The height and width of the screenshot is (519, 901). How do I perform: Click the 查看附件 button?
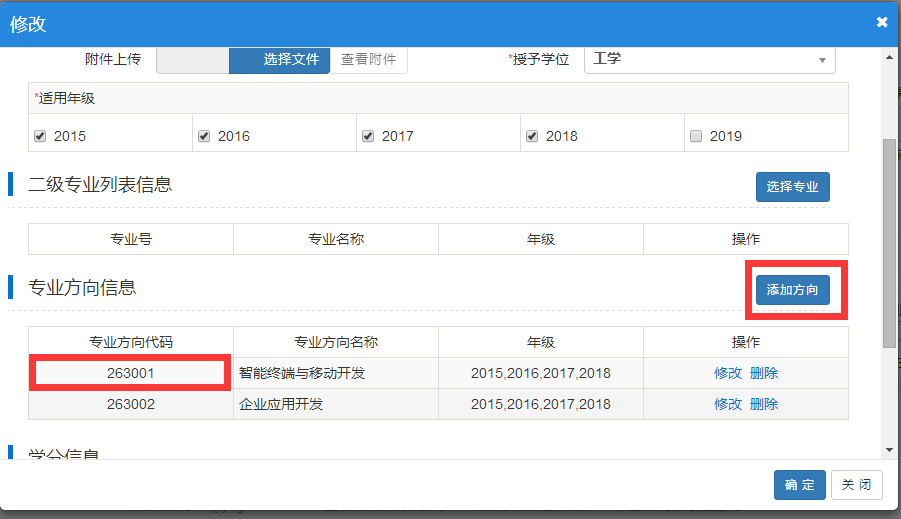click(369, 59)
